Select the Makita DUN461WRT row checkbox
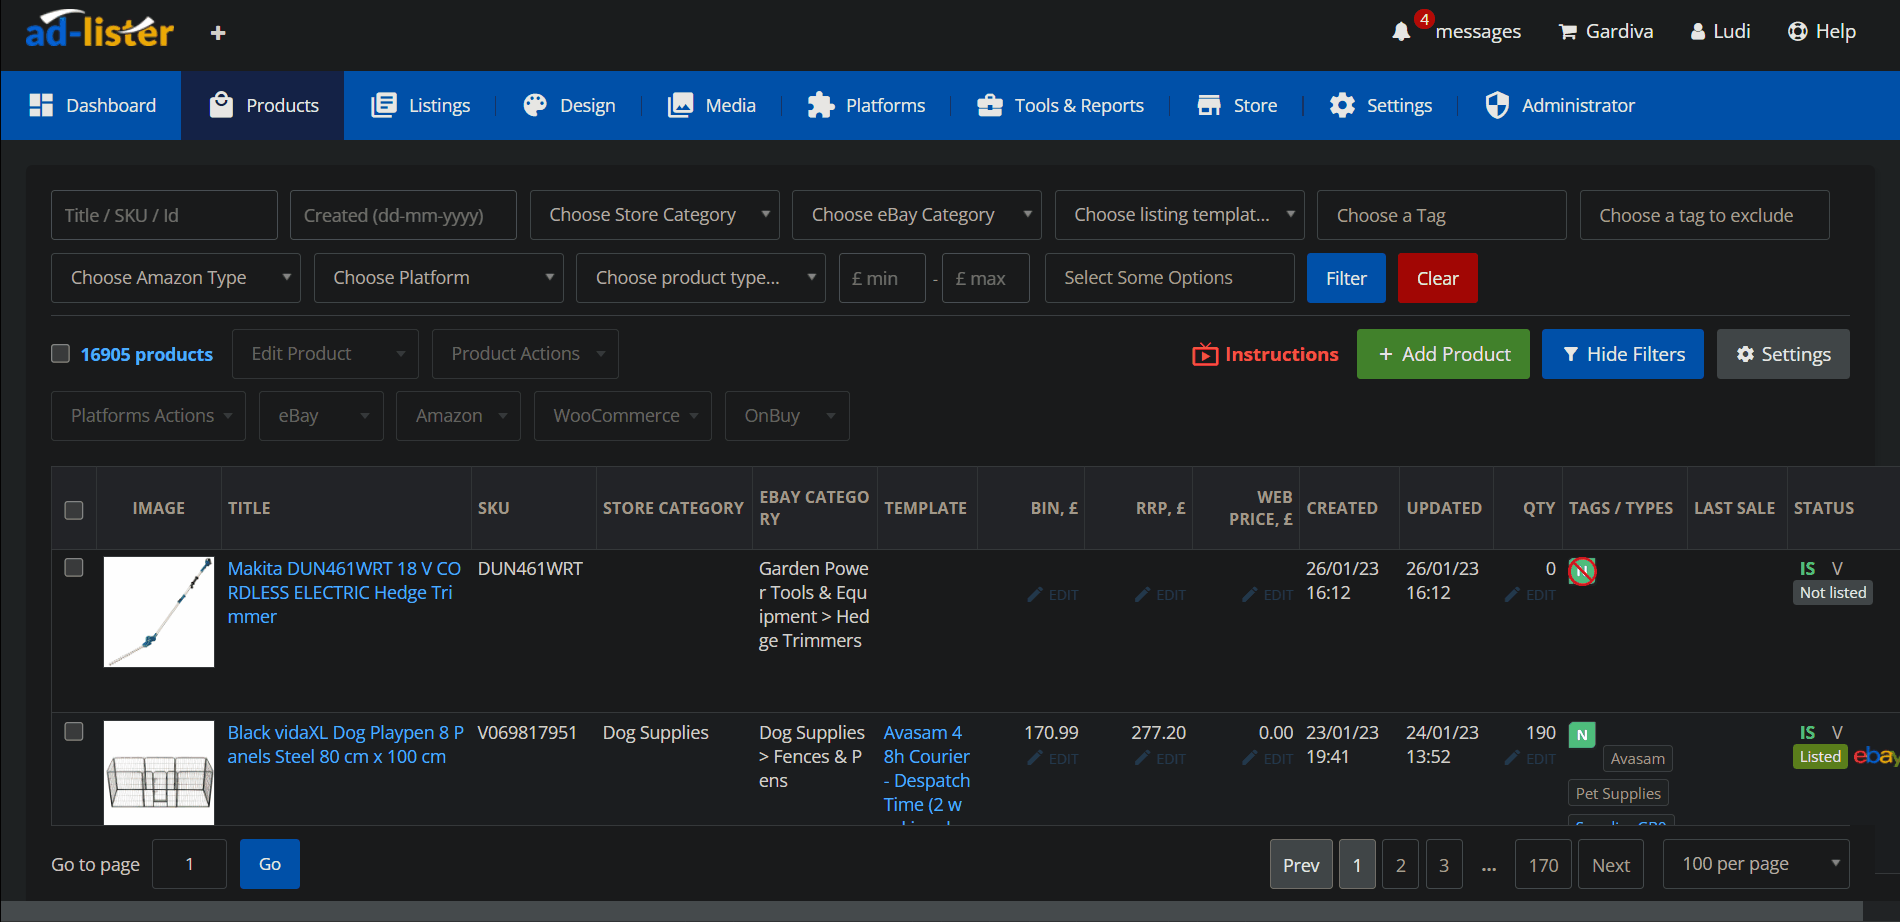This screenshot has width=1900, height=922. point(74,567)
